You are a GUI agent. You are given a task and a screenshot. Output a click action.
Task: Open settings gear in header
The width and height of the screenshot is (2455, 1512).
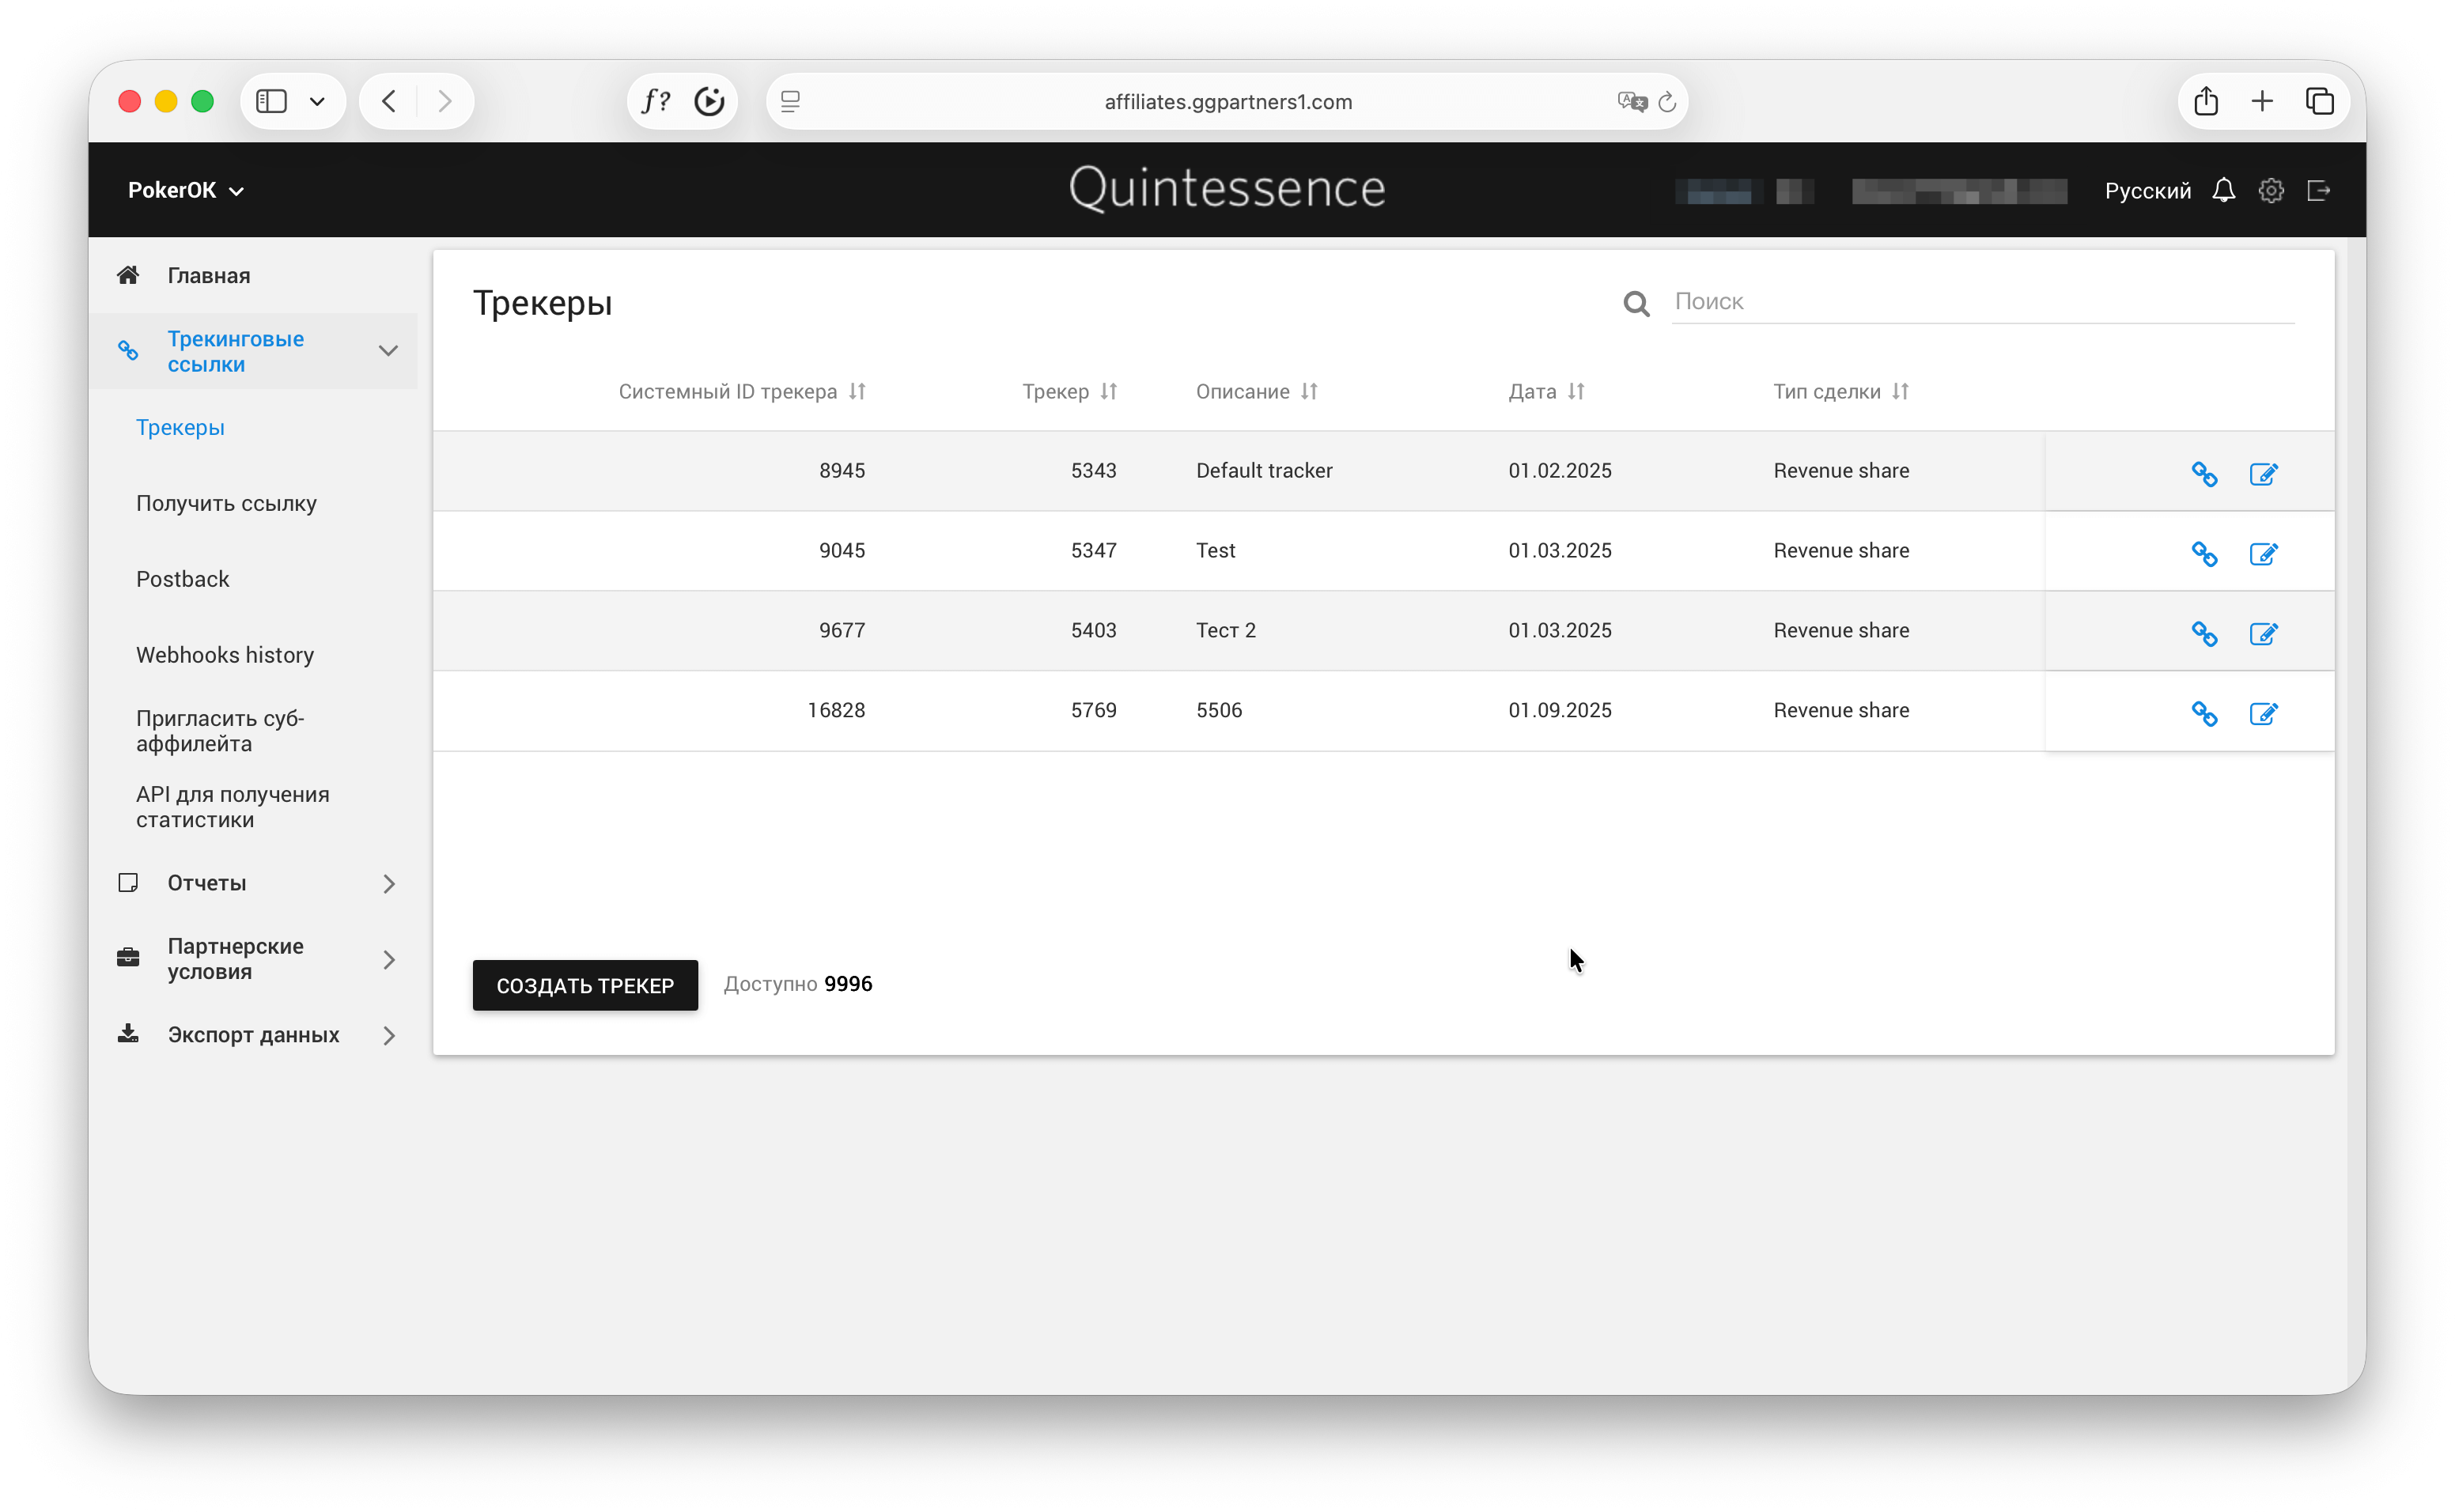(2270, 190)
